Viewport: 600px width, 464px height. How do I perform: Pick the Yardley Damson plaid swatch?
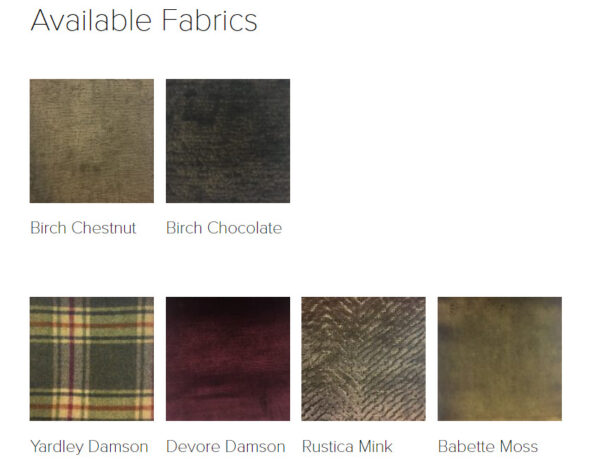point(92,359)
